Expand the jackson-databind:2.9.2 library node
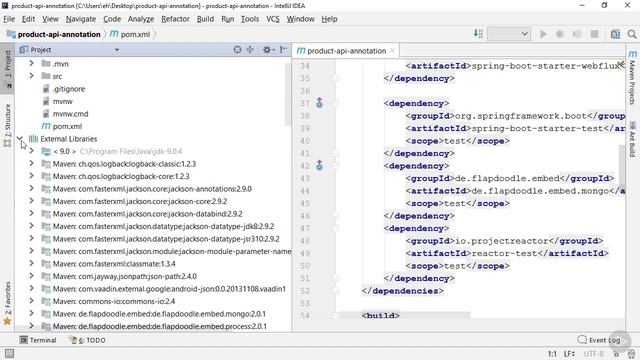 tap(31, 213)
